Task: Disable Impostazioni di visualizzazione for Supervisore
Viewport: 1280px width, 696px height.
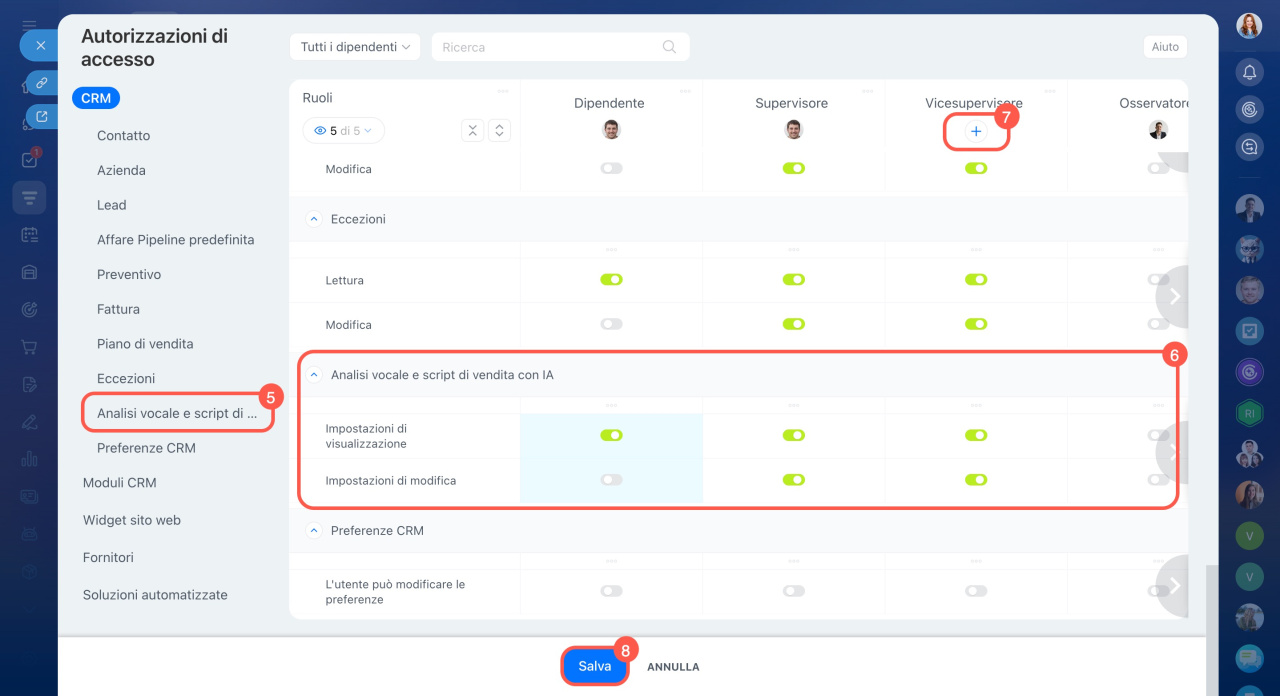Action: (793, 435)
